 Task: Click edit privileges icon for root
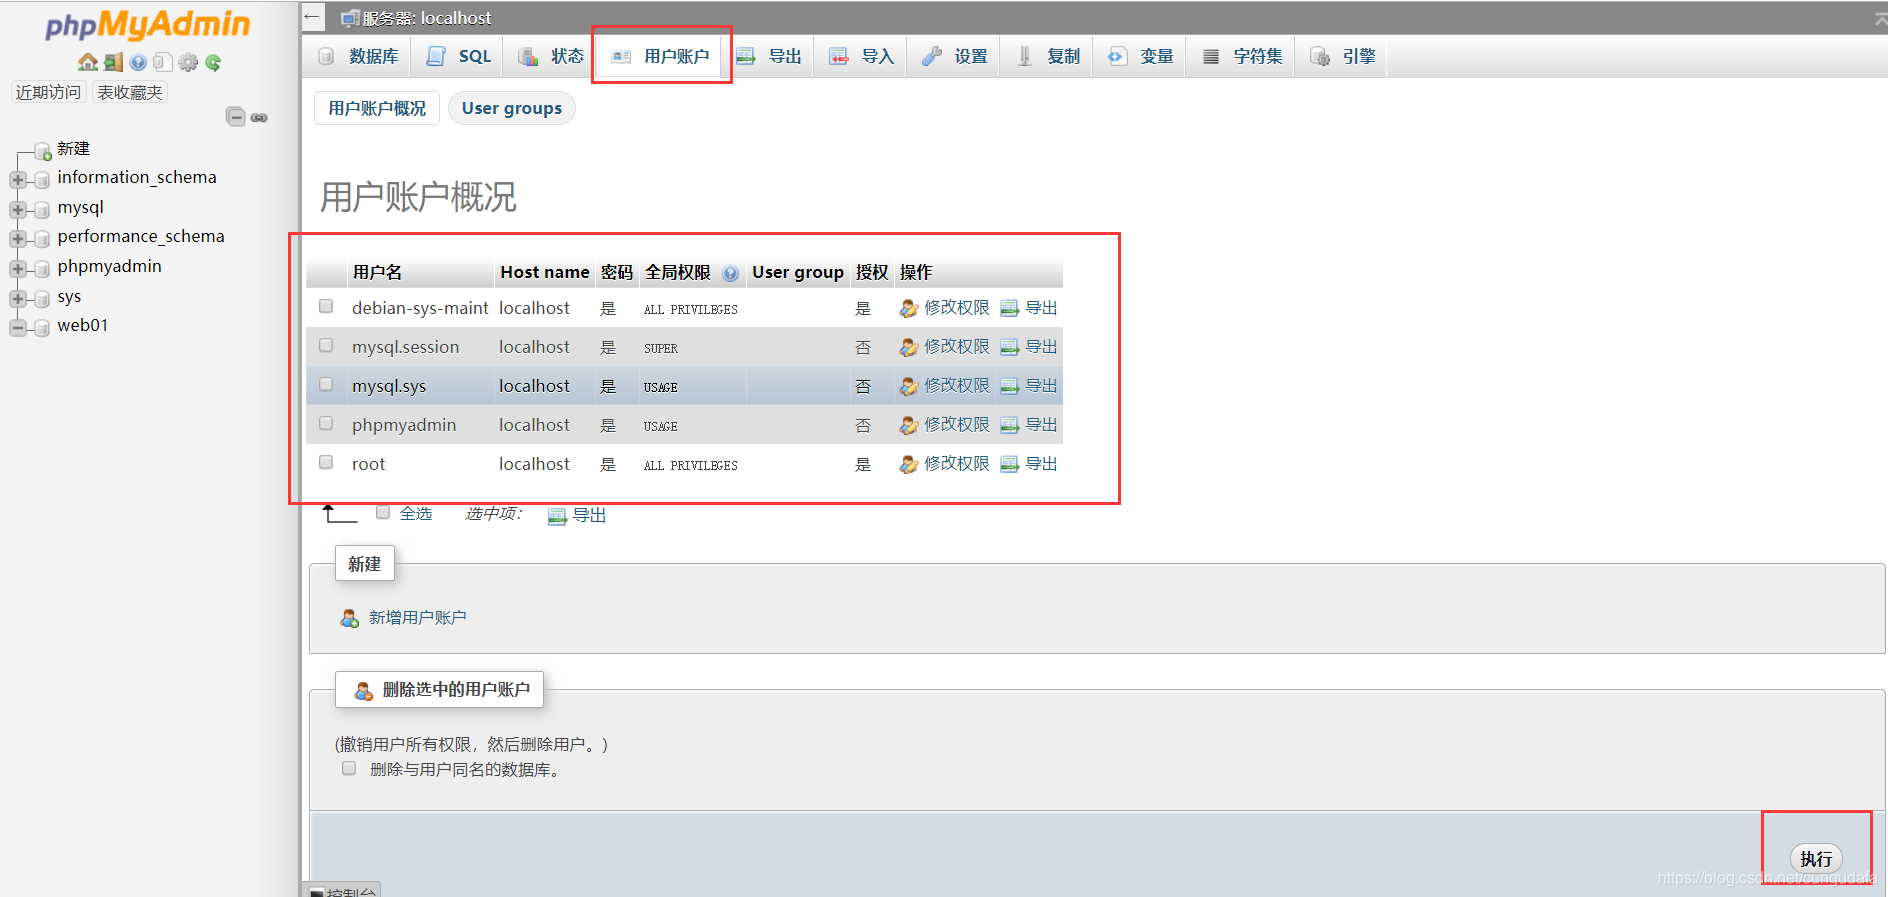coord(908,464)
